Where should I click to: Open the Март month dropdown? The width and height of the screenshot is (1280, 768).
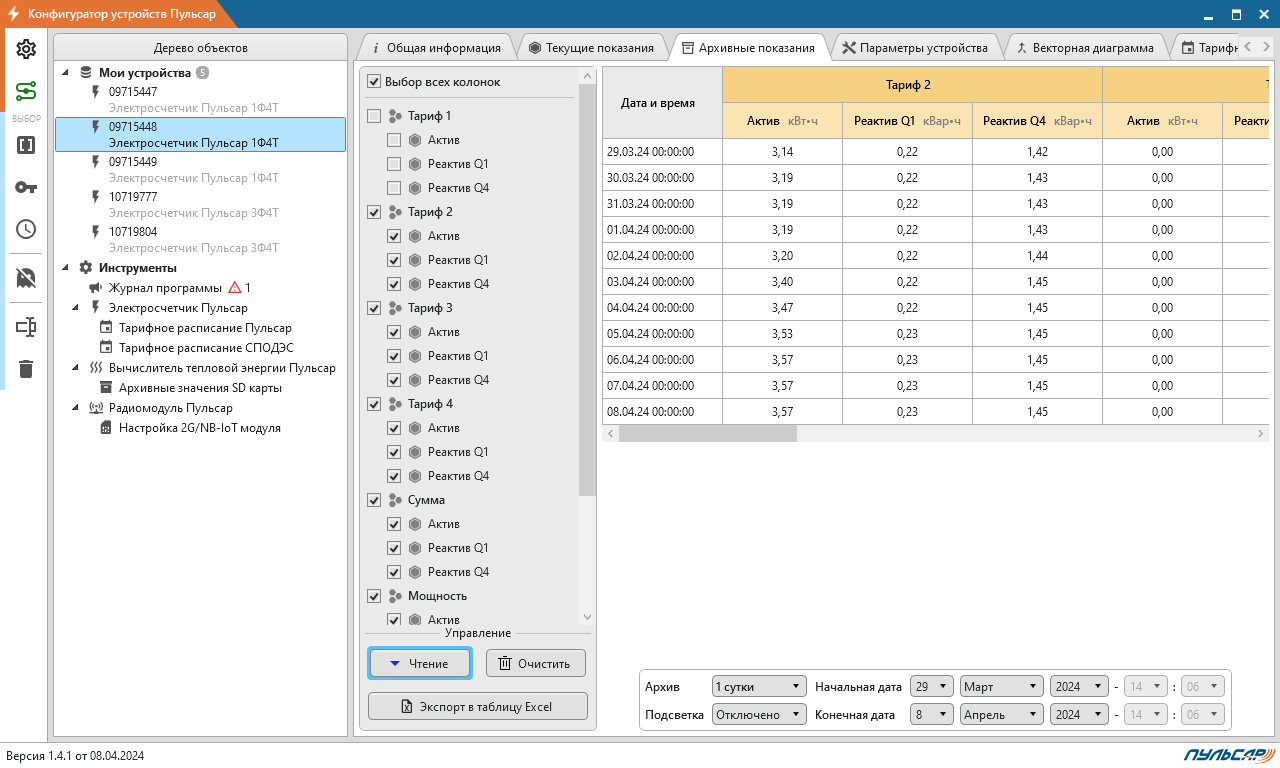tap(1002, 687)
